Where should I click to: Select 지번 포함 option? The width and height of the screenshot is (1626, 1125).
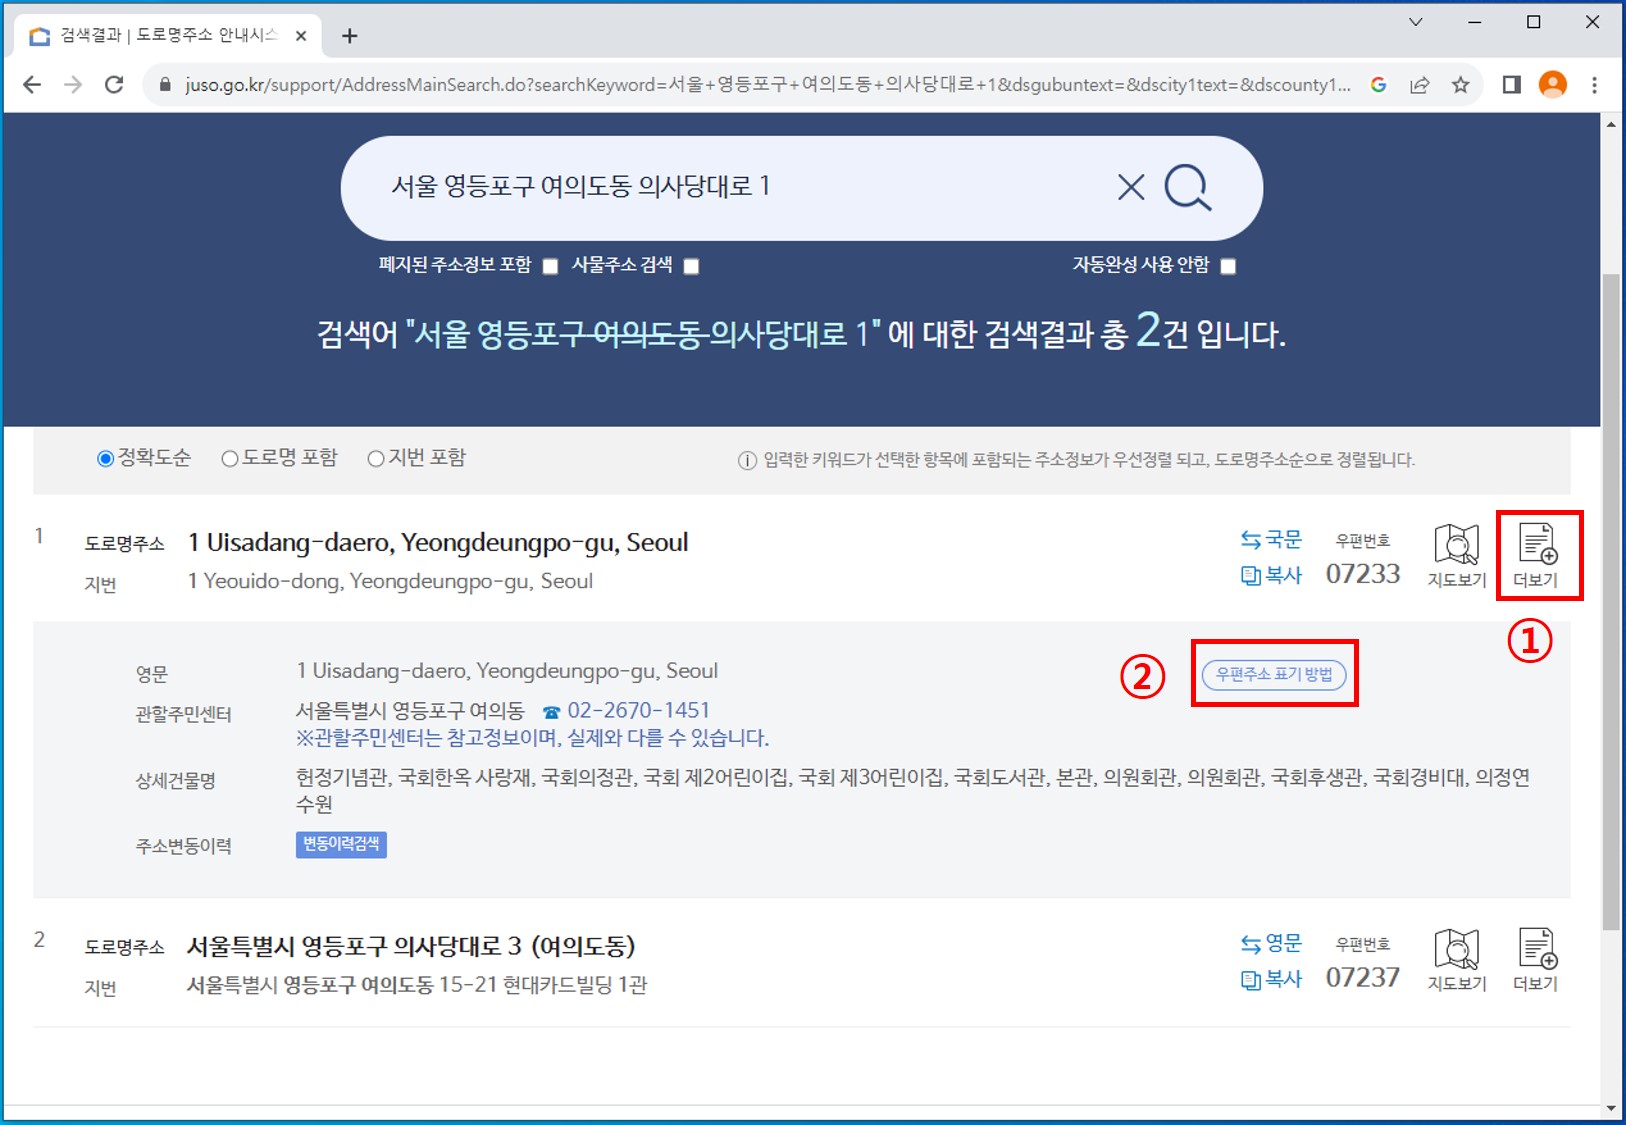coord(376,459)
